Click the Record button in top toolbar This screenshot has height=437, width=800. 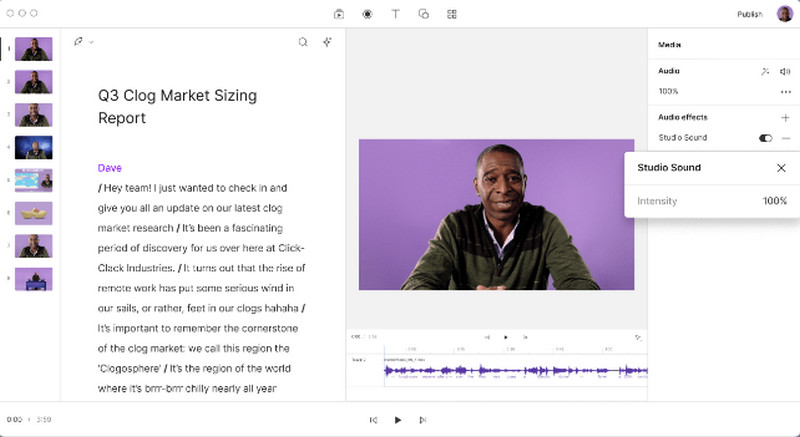click(367, 14)
